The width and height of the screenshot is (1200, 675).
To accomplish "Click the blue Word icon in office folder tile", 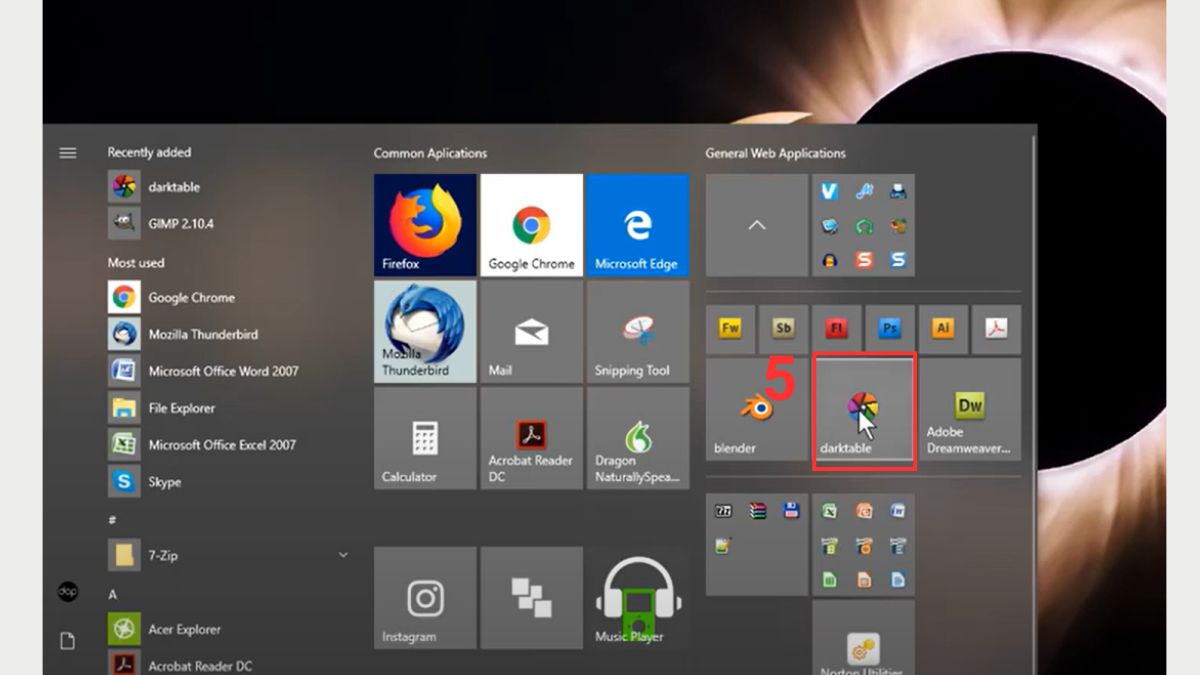I will tap(898, 511).
